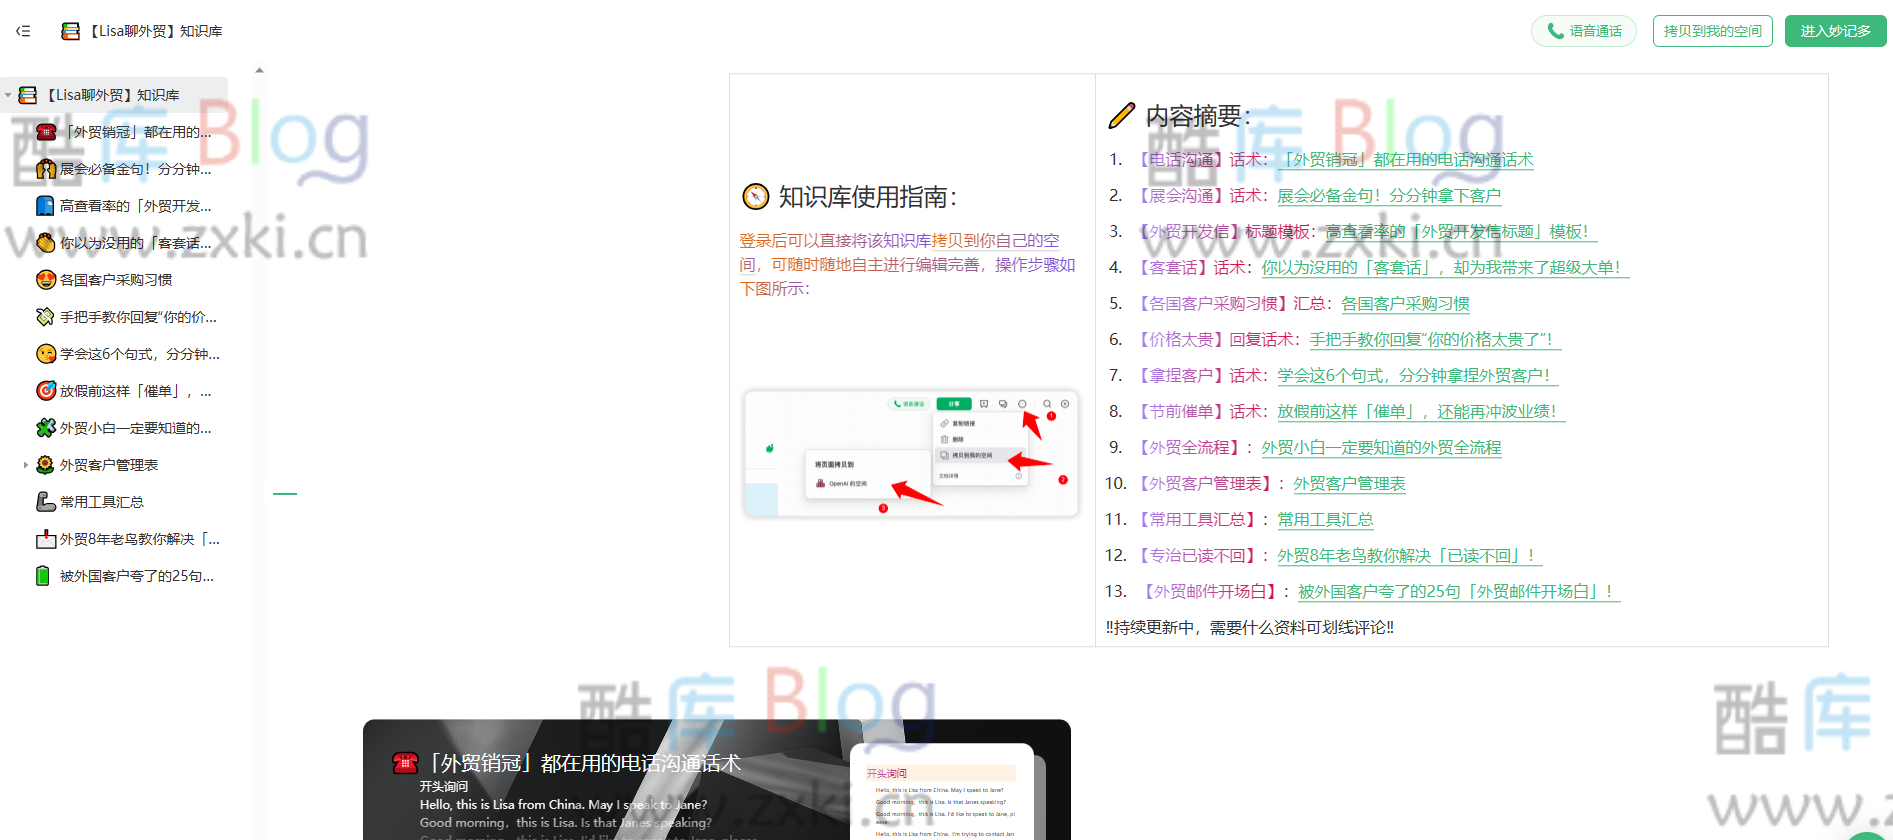
Task: Select sidebar item 各国客户采购习惯
Action: tap(114, 280)
